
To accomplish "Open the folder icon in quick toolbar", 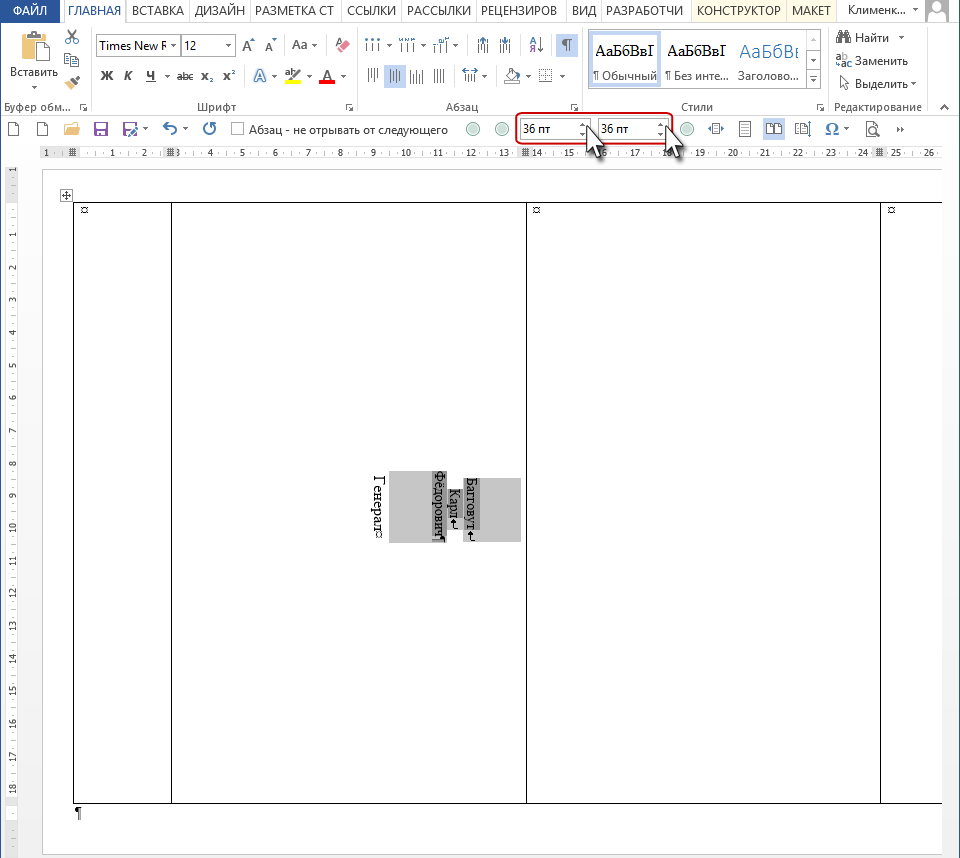I will [x=72, y=129].
